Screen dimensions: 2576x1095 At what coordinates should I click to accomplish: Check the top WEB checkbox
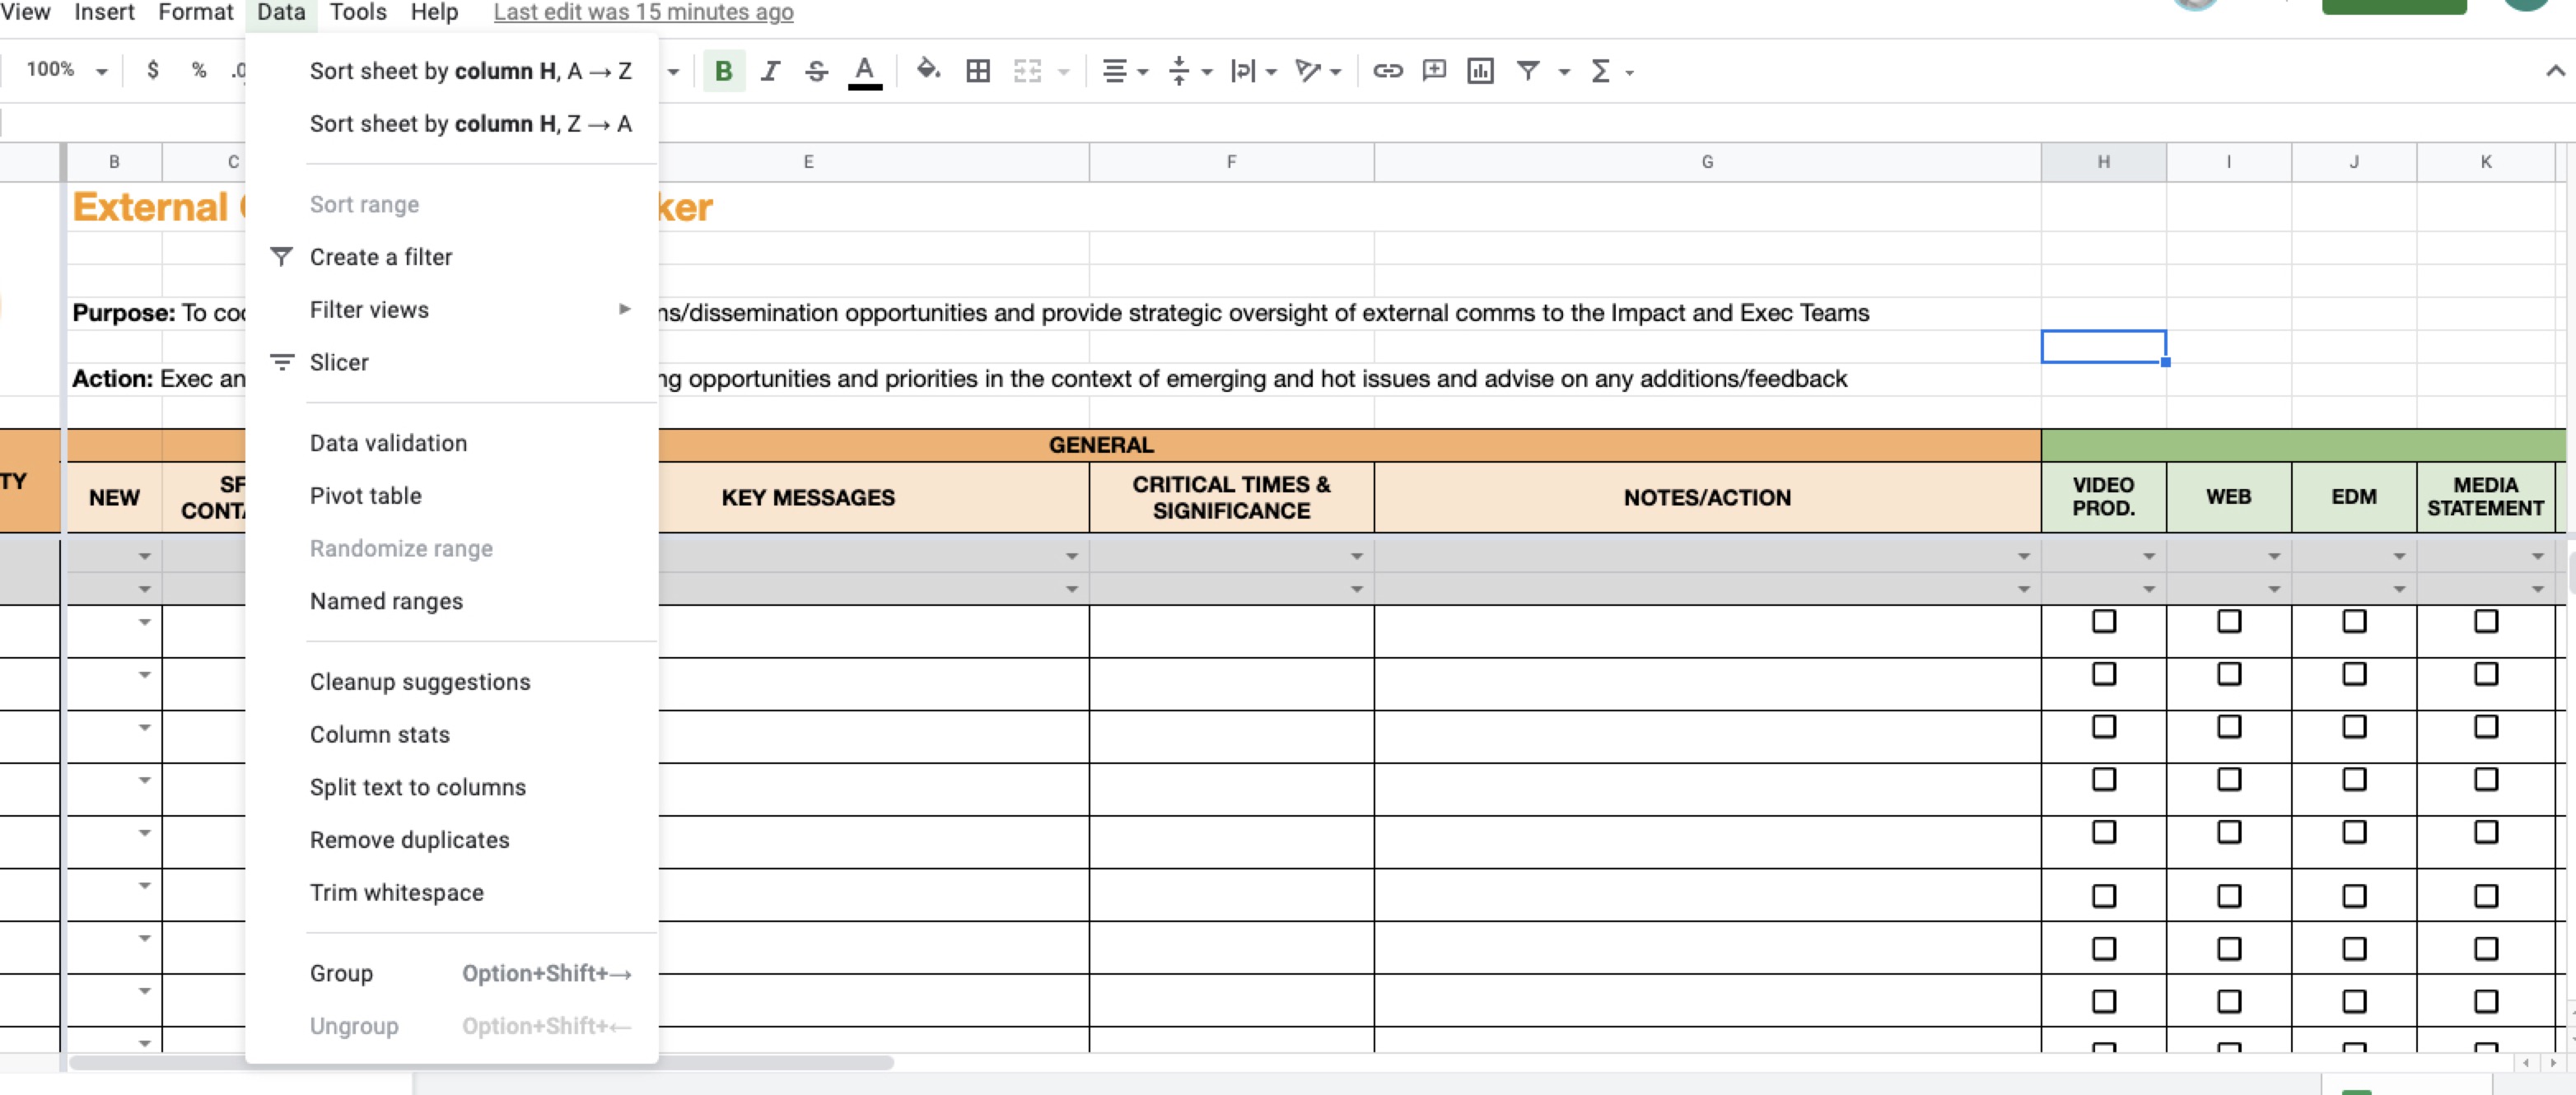tap(2229, 622)
